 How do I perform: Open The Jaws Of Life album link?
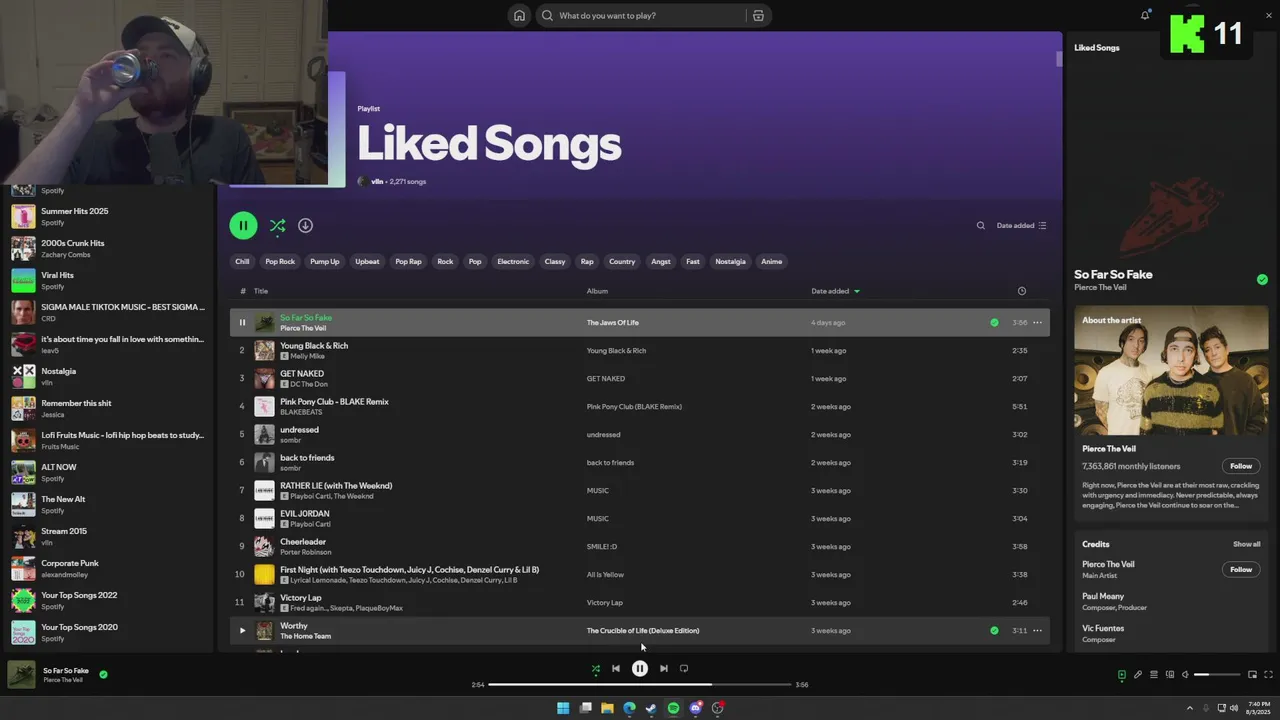tap(612, 322)
